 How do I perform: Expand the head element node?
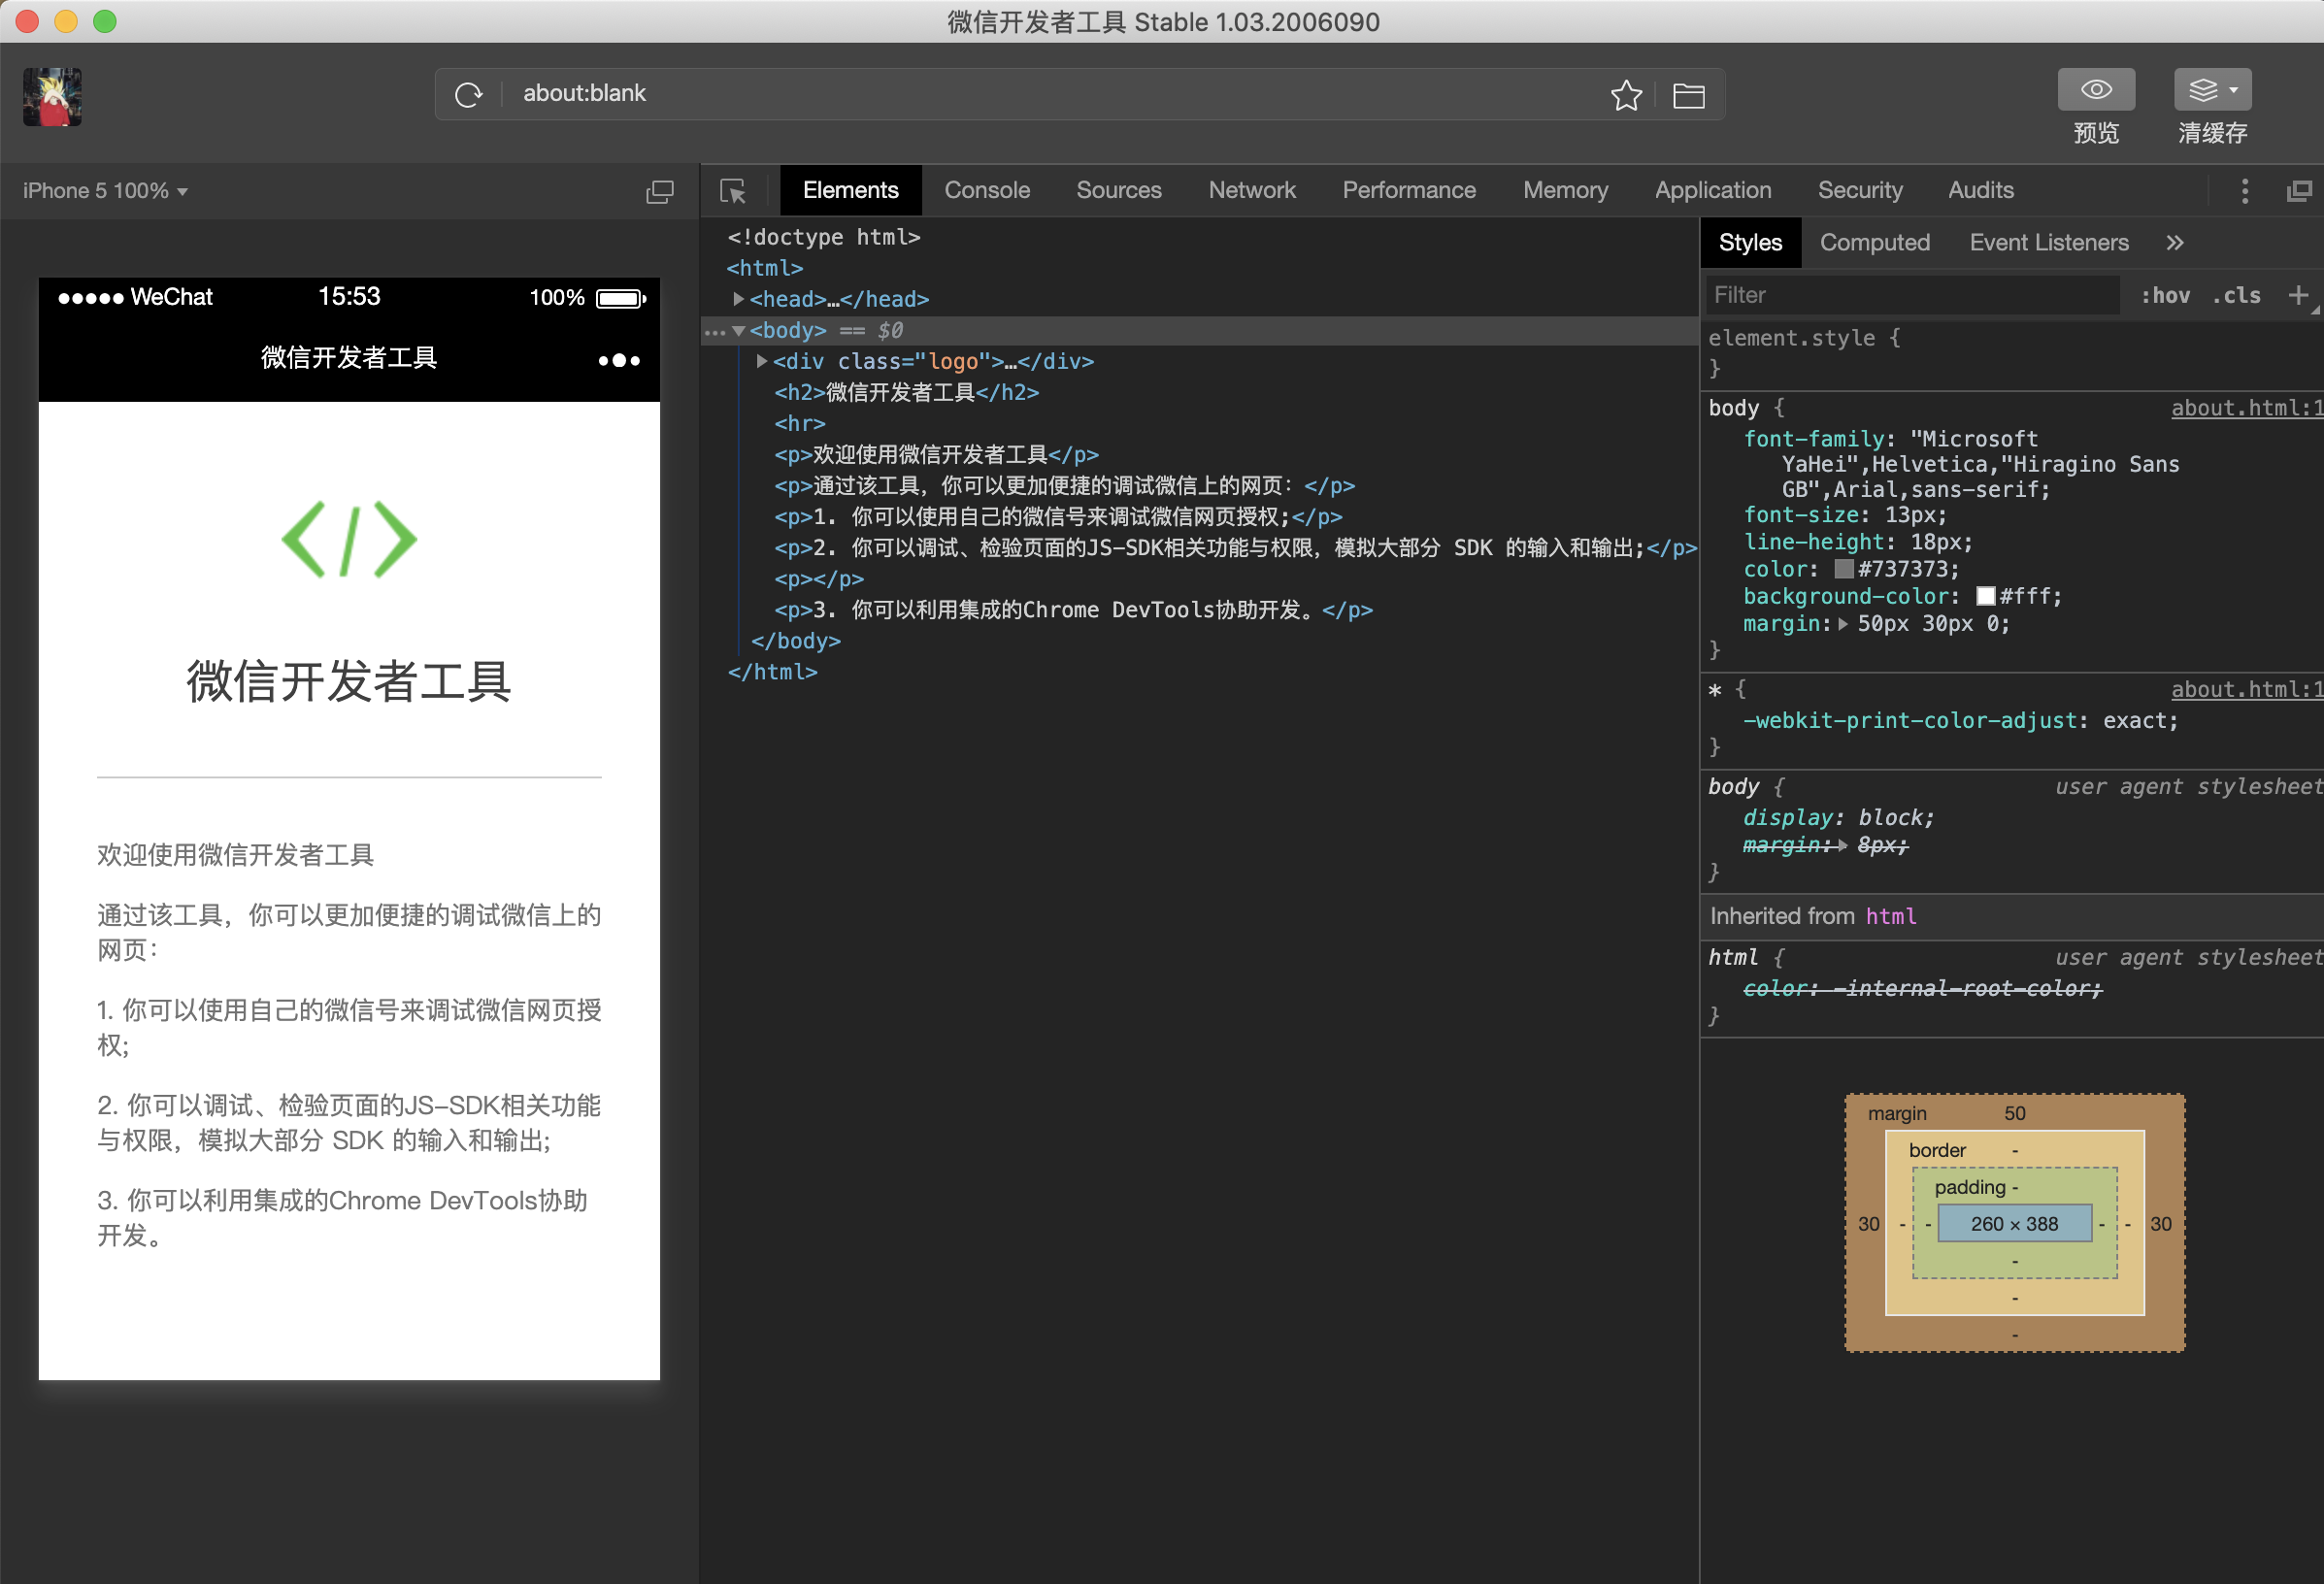pyautogui.click(x=738, y=299)
